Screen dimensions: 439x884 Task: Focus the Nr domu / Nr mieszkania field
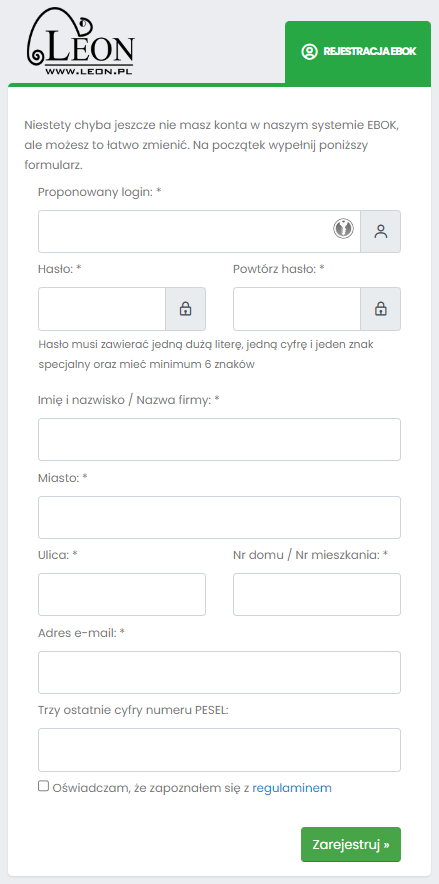pos(317,595)
